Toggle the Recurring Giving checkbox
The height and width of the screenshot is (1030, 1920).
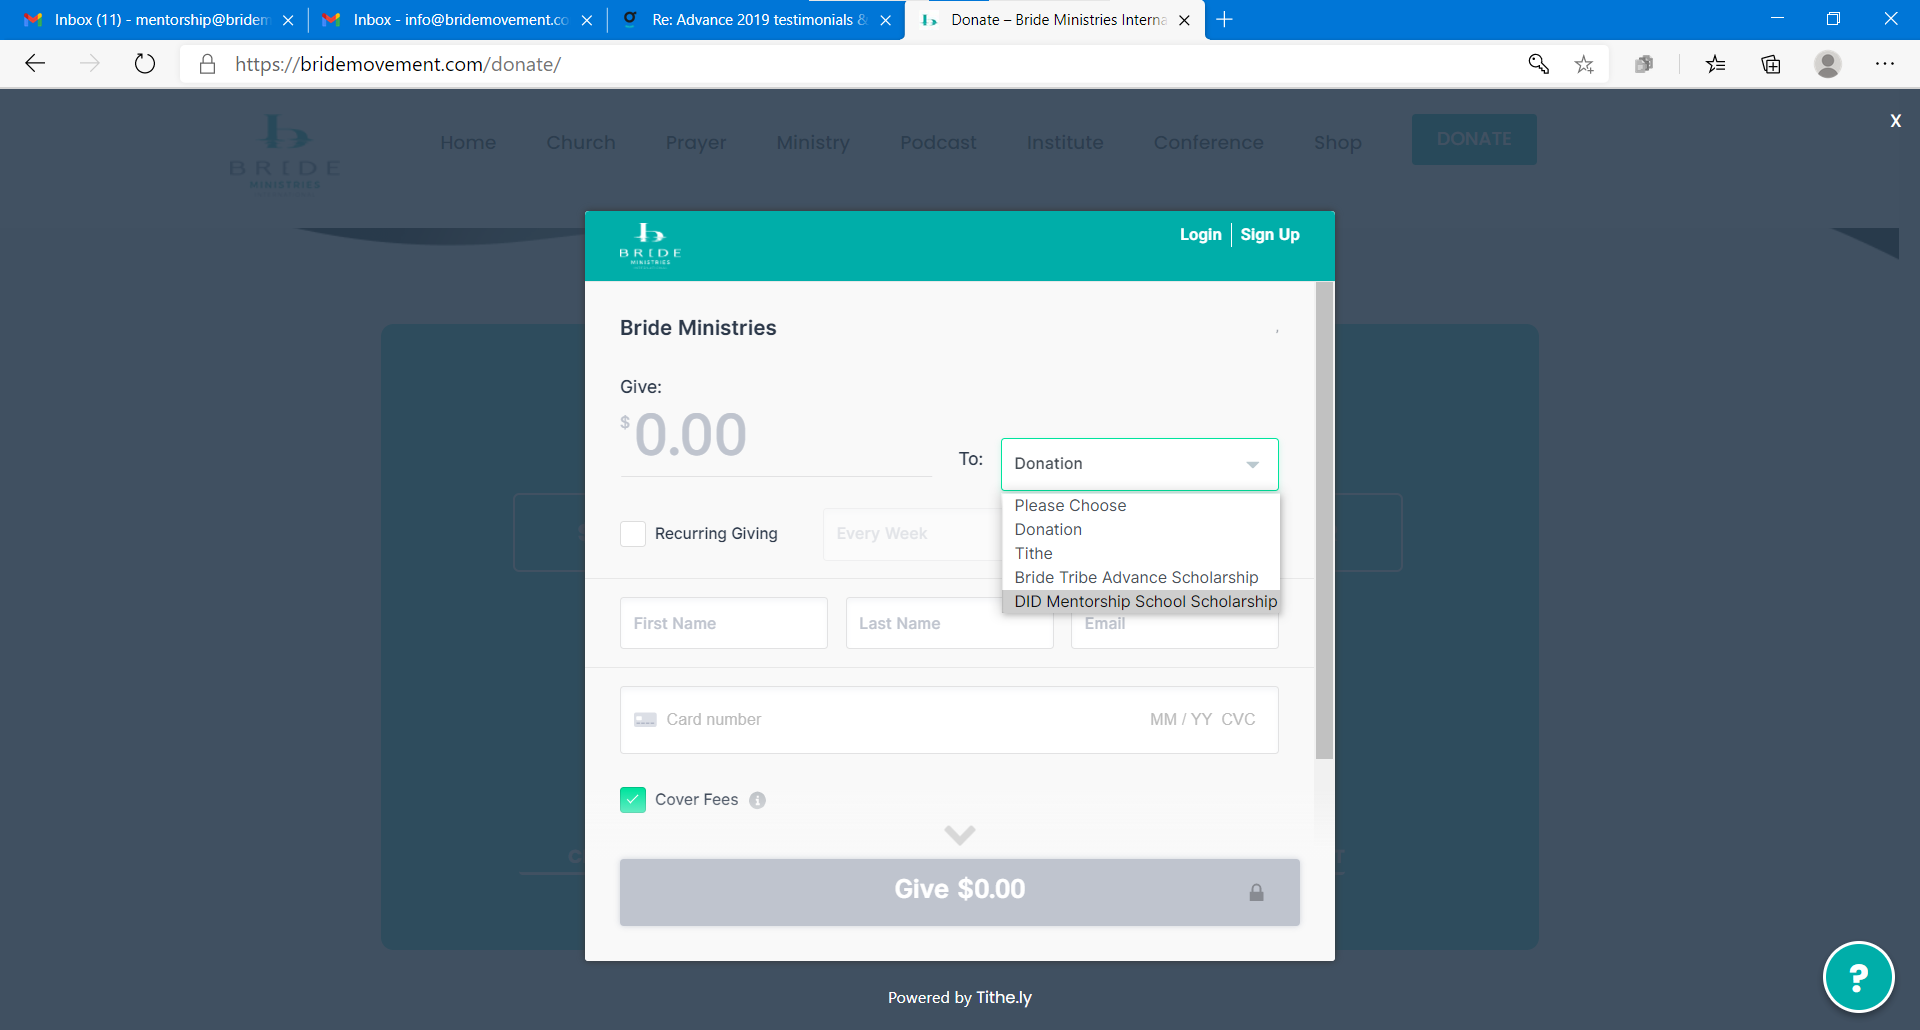pos(633,534)
